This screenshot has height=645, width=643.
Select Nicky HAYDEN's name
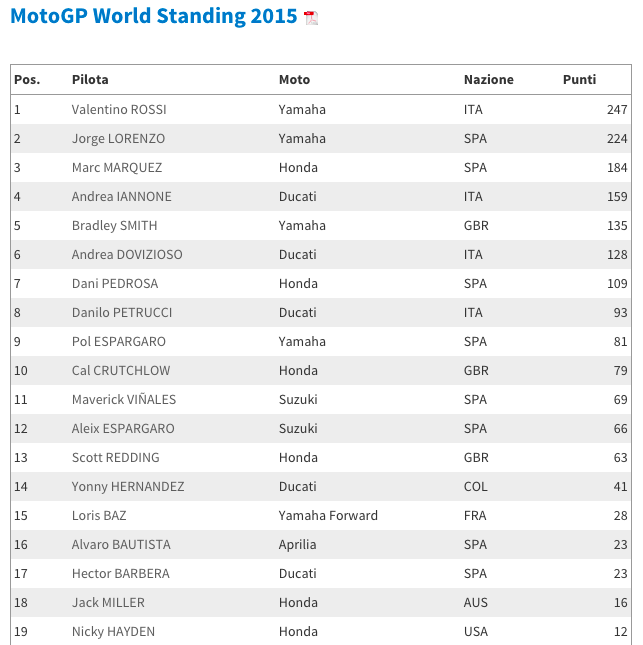click(113, 632)
